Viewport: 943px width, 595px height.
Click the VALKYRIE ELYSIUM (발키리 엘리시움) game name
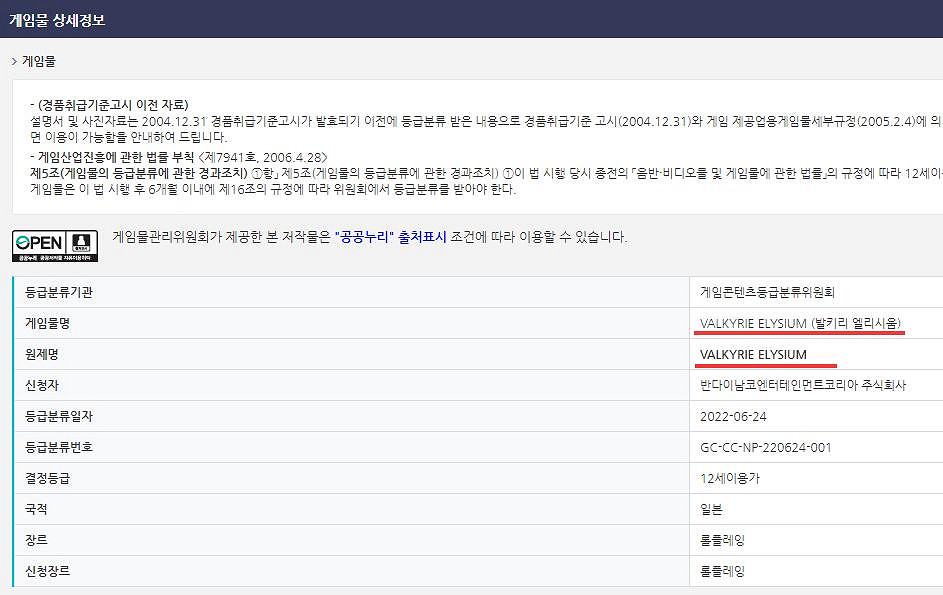[801, 323]
